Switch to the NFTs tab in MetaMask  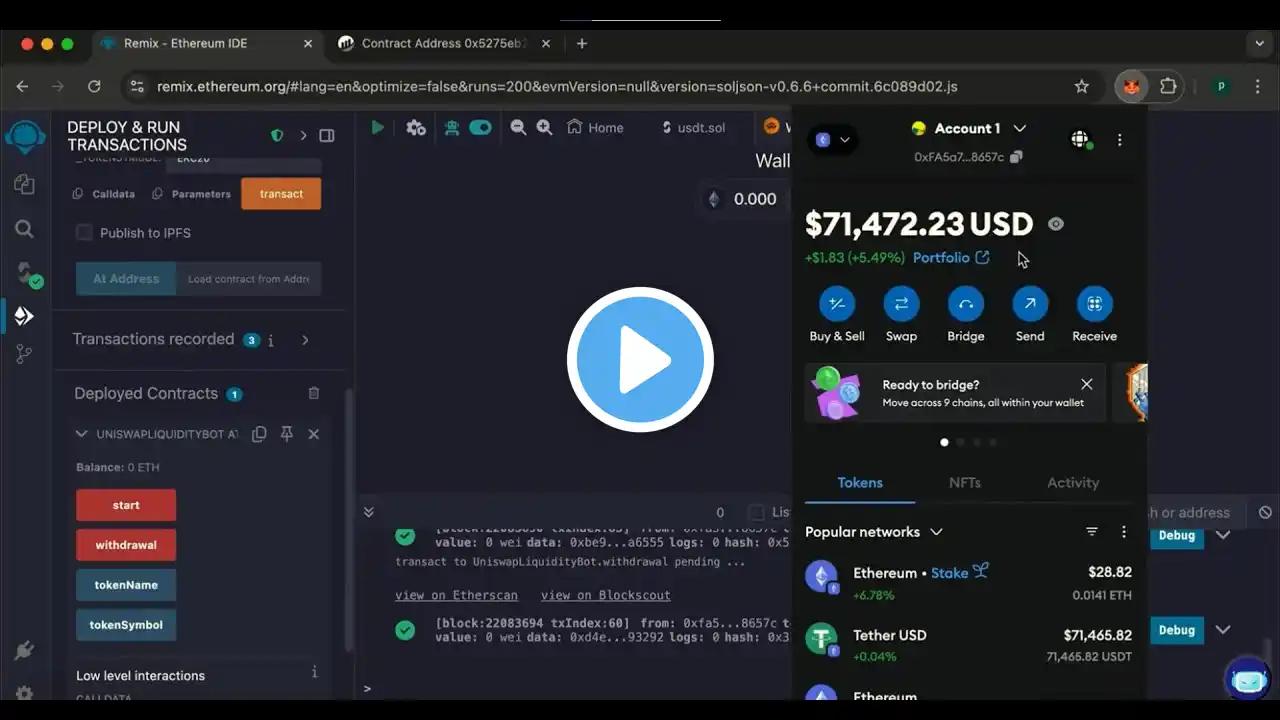[965, 482]
